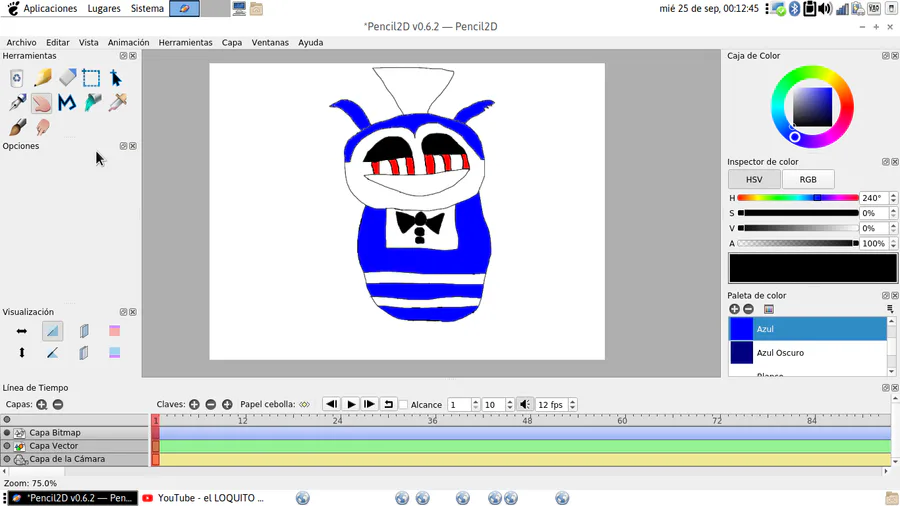Choose the rectangular Selection tool
This screenshot has width=900, height=506.
pos(91,78)
